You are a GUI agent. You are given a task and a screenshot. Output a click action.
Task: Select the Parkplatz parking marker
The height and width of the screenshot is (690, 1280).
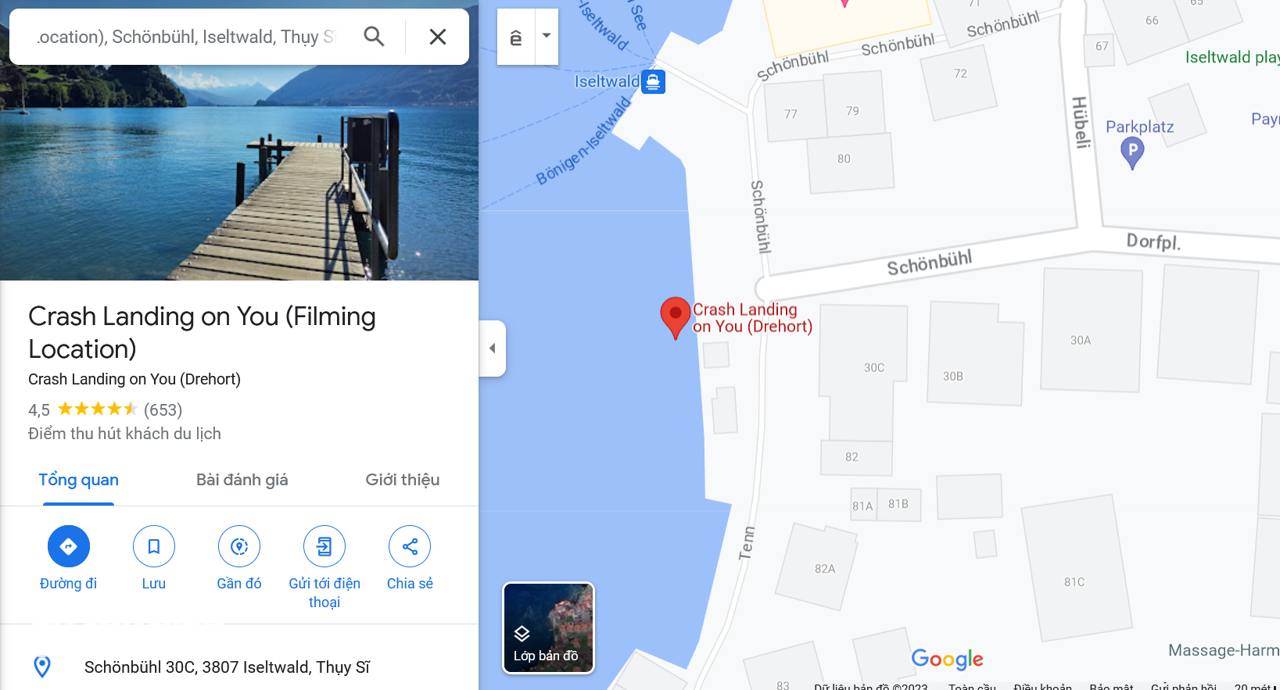tap(1132, 153)
